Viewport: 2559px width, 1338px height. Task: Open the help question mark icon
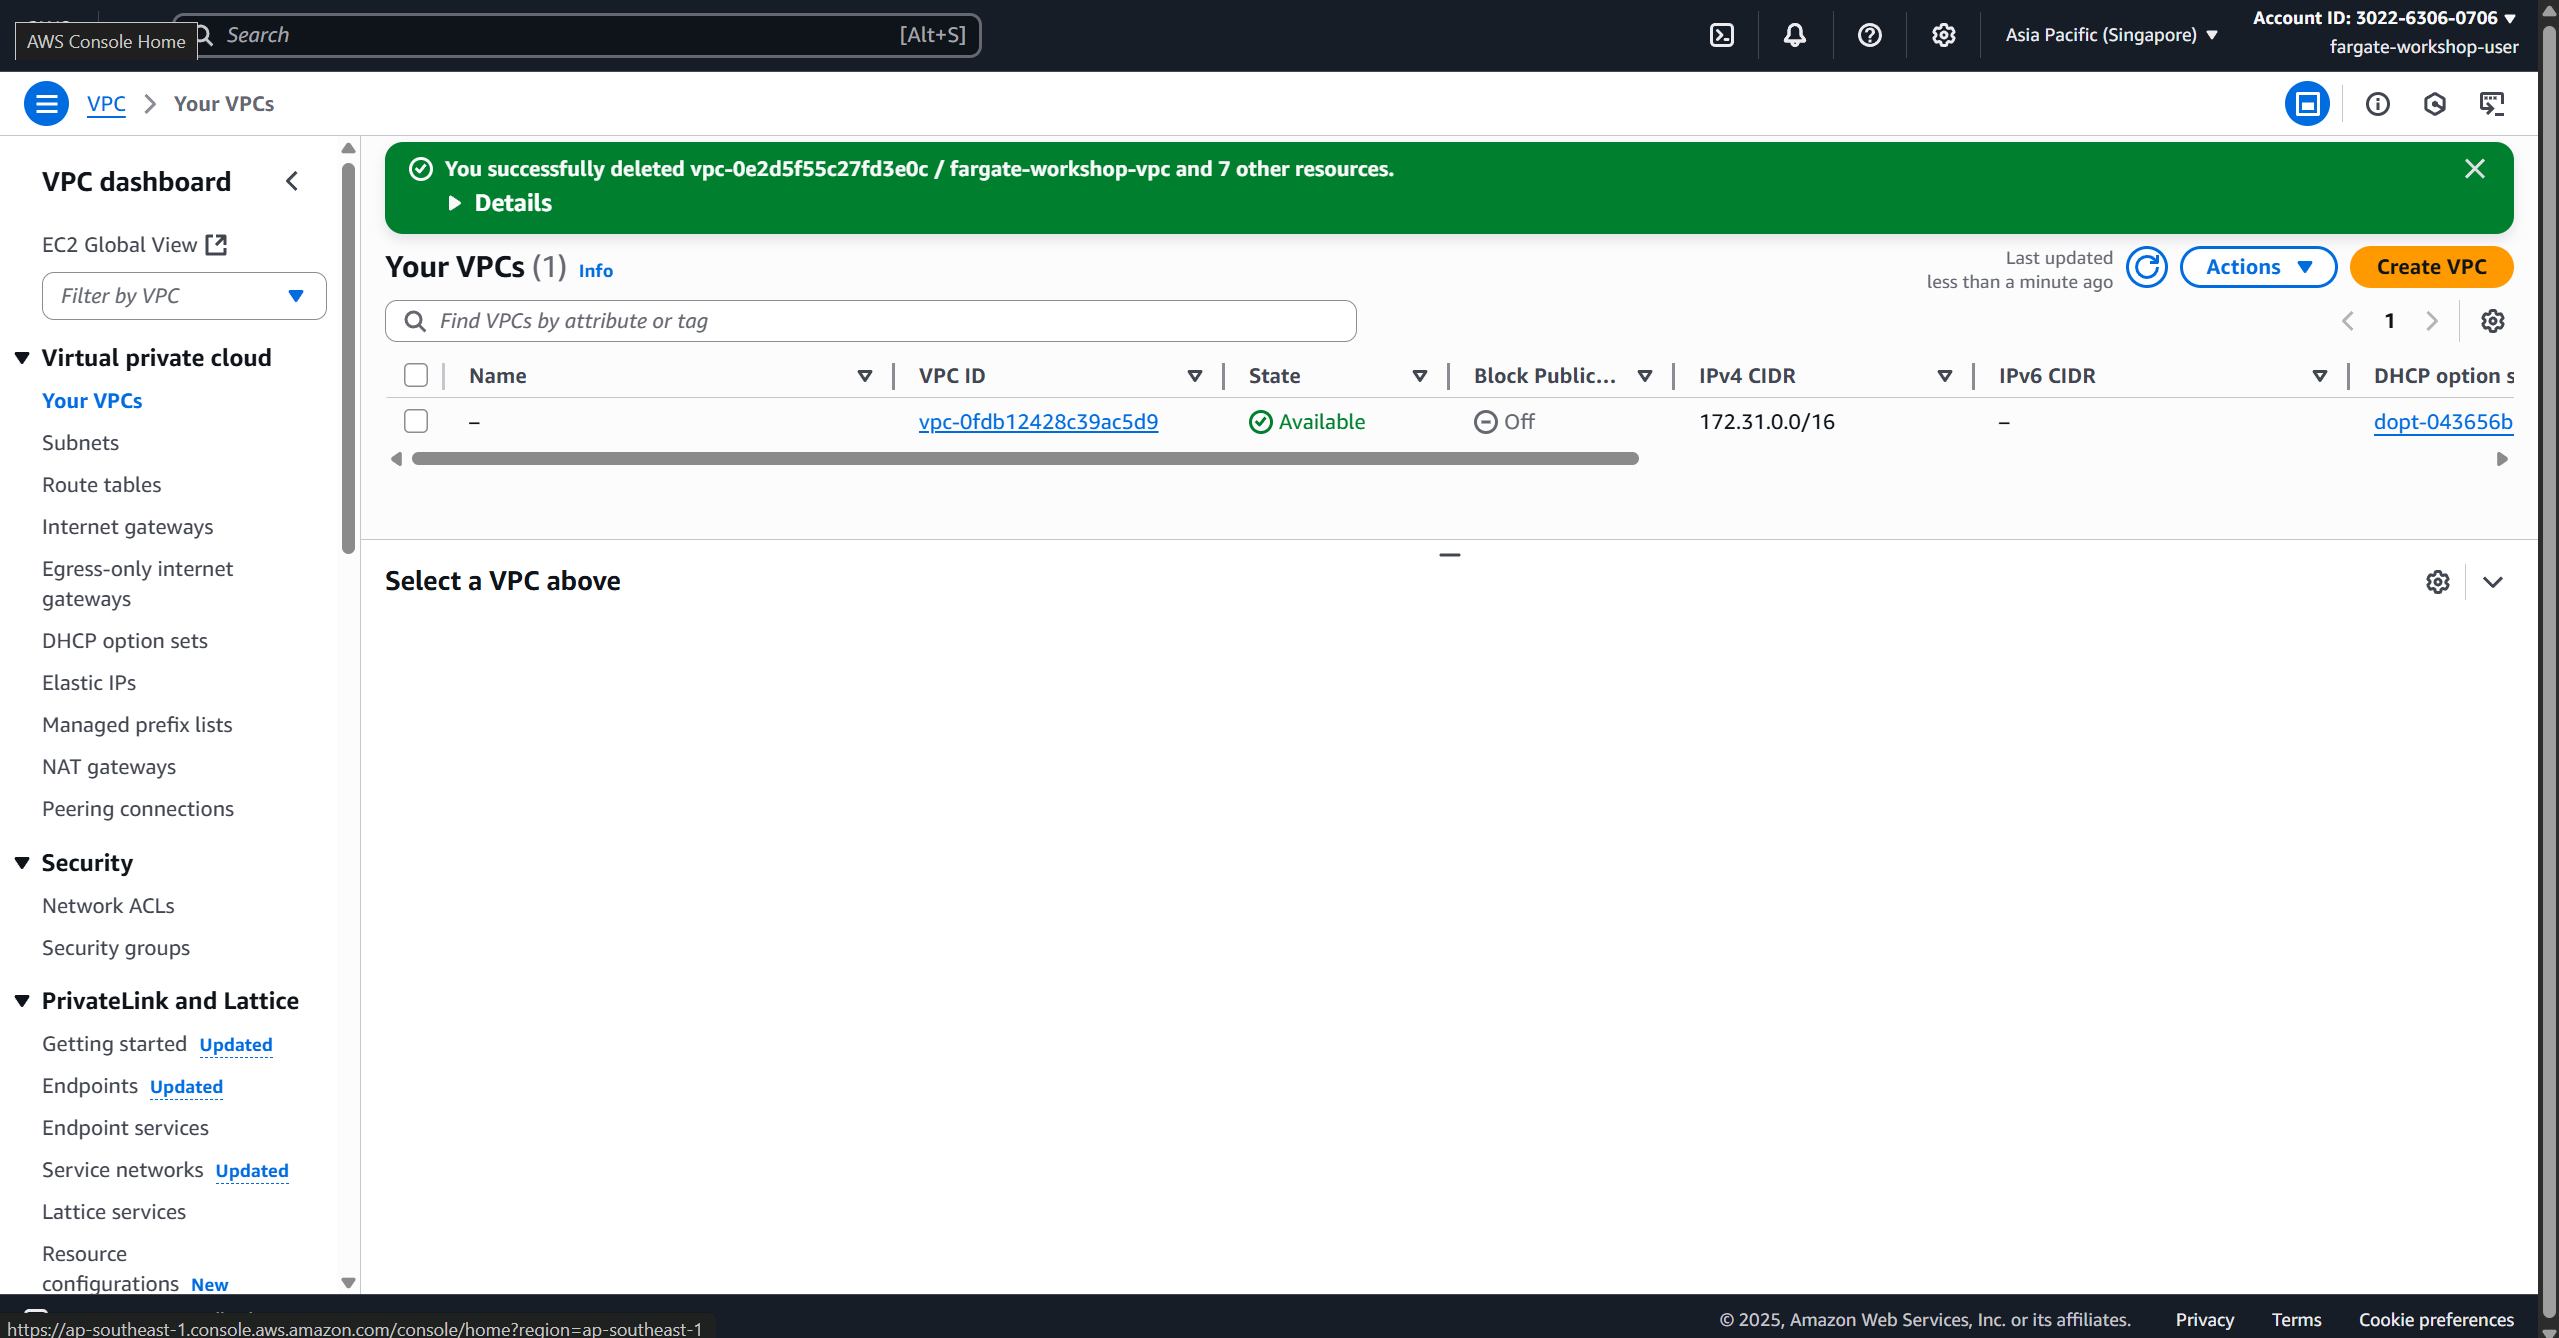pyautogui.click(x=1869, y=35)
